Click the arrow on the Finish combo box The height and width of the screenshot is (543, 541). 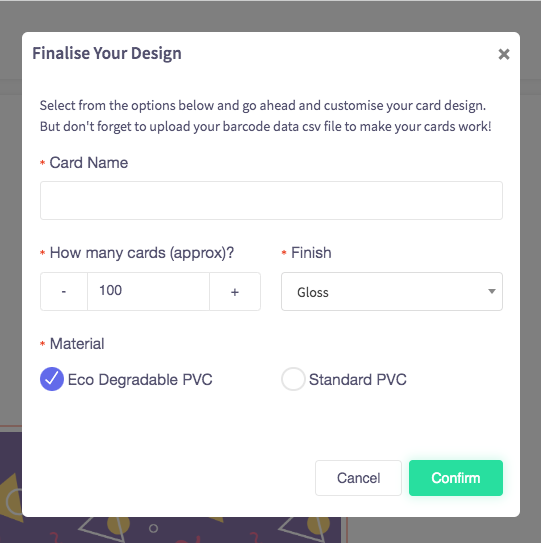tap(491, 291)
